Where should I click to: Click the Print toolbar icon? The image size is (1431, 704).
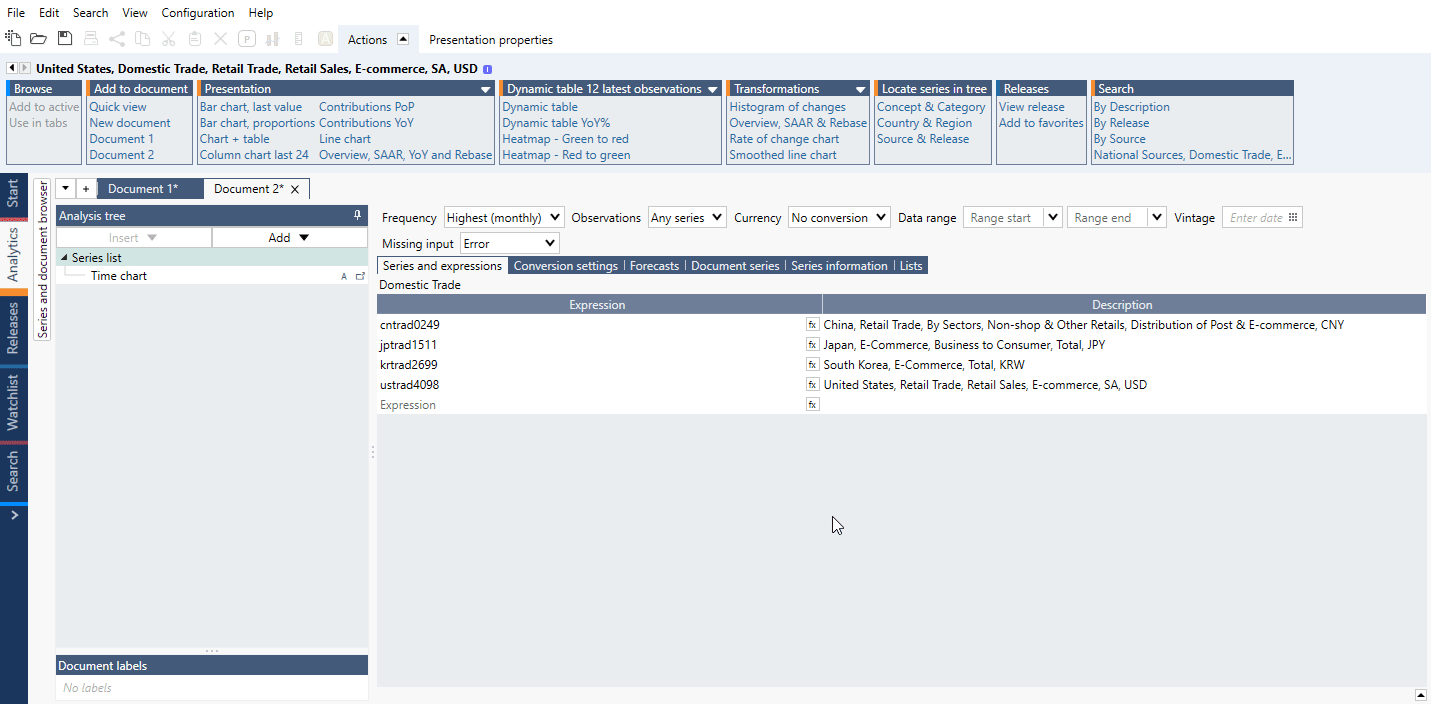[x=91, y=39]
